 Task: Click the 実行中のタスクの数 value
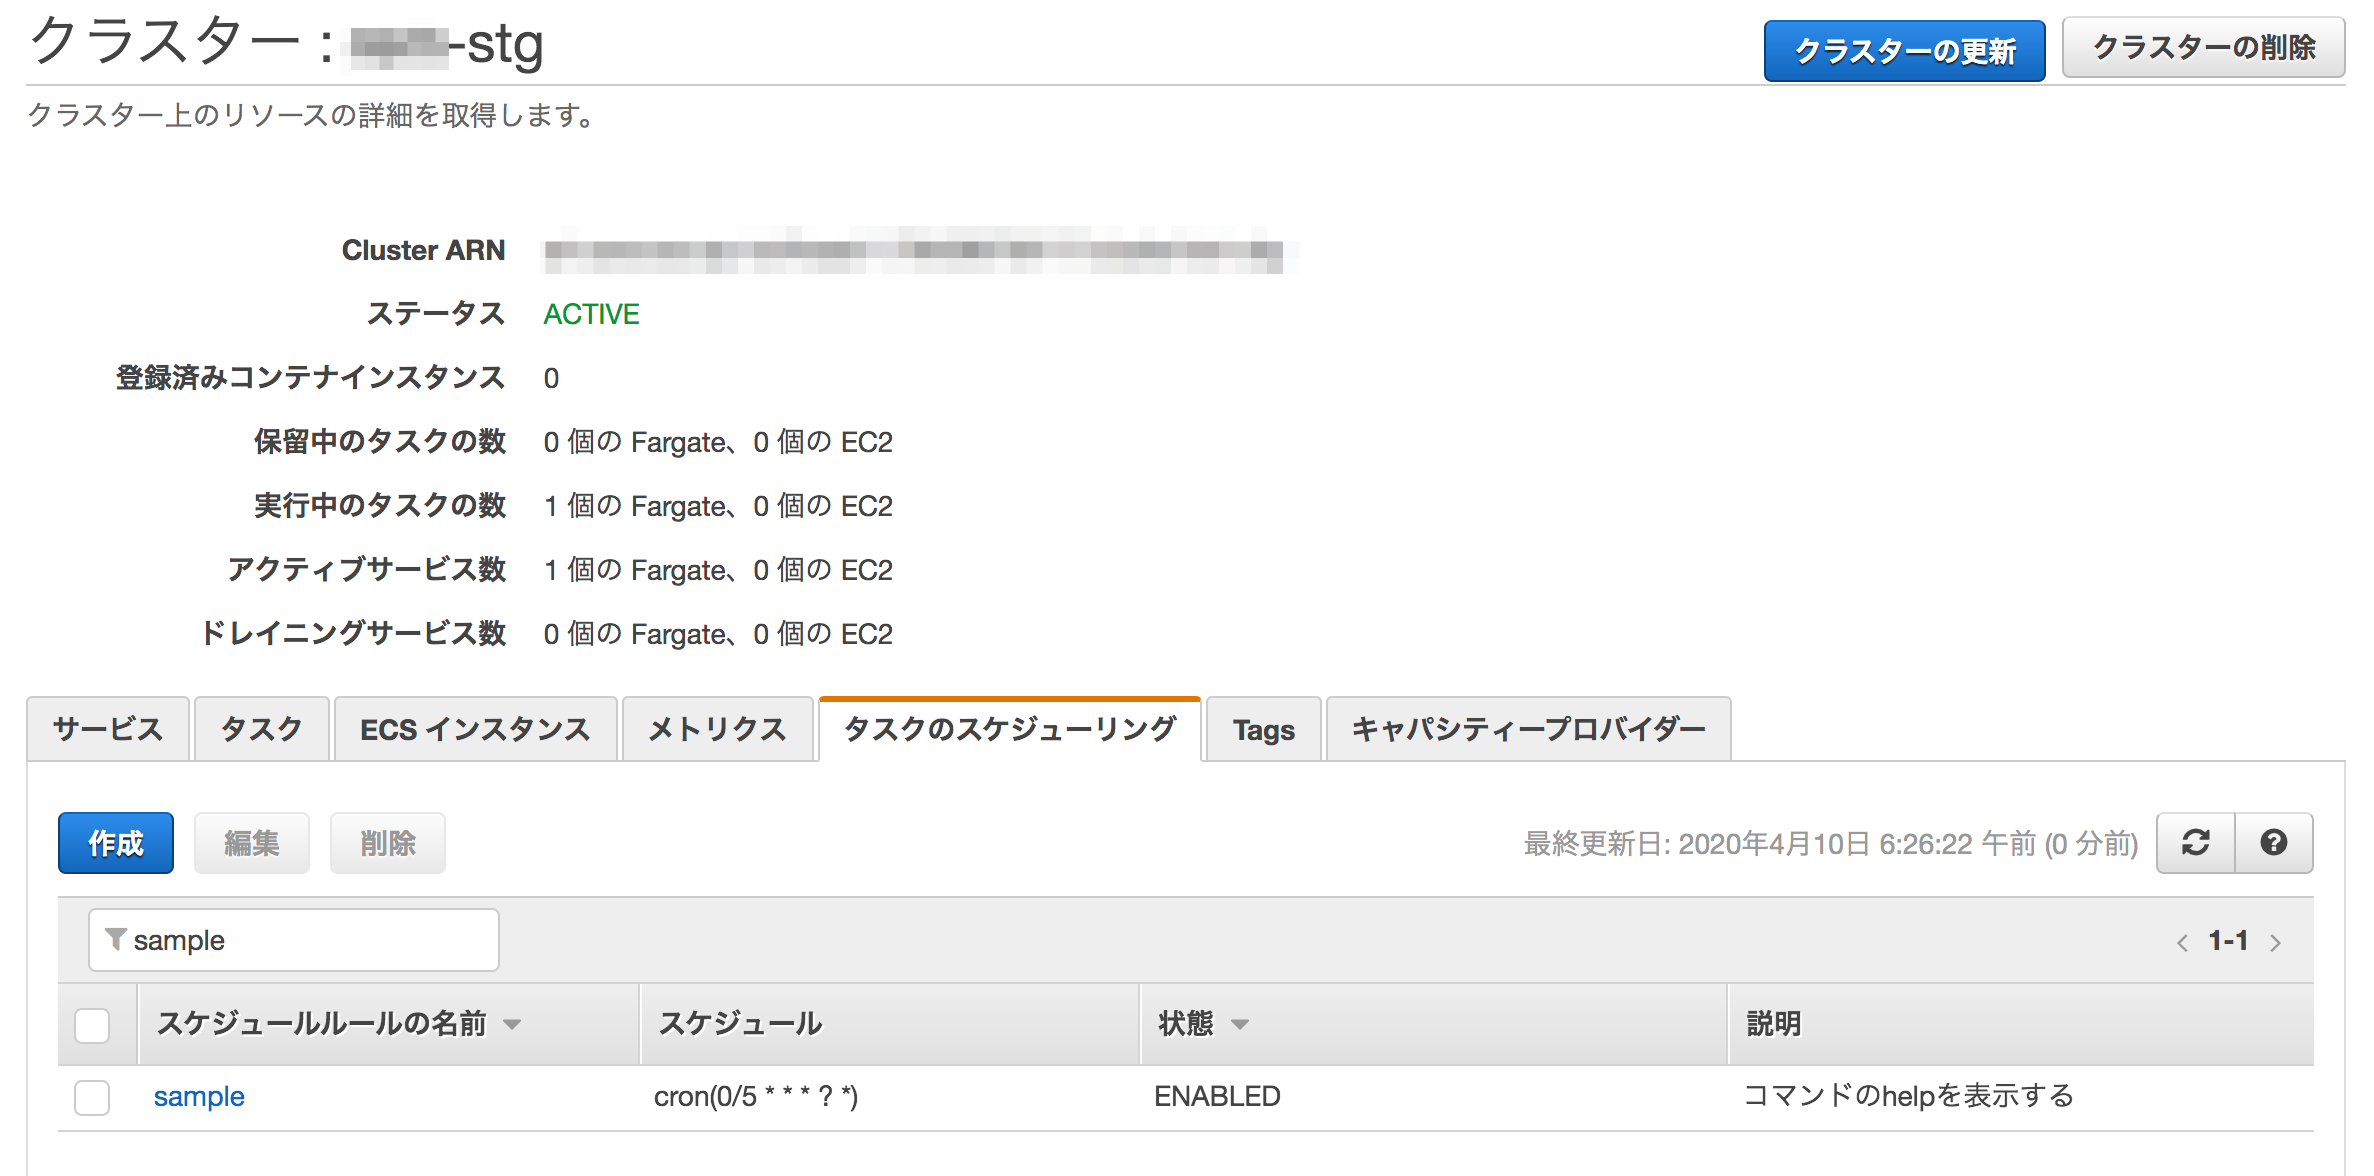pyautogui.click(x=718, y=506)
